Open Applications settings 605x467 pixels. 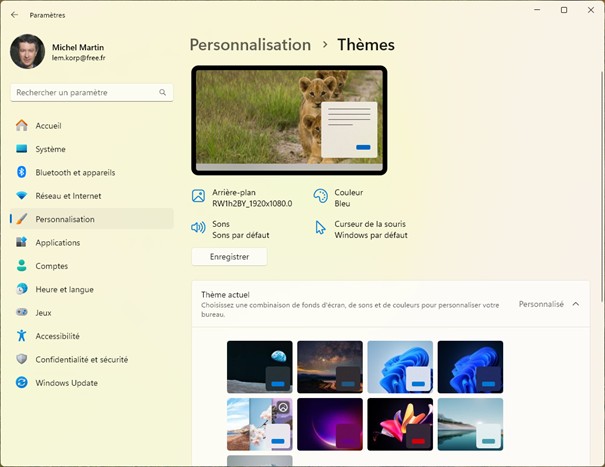(x=92, y=242)
